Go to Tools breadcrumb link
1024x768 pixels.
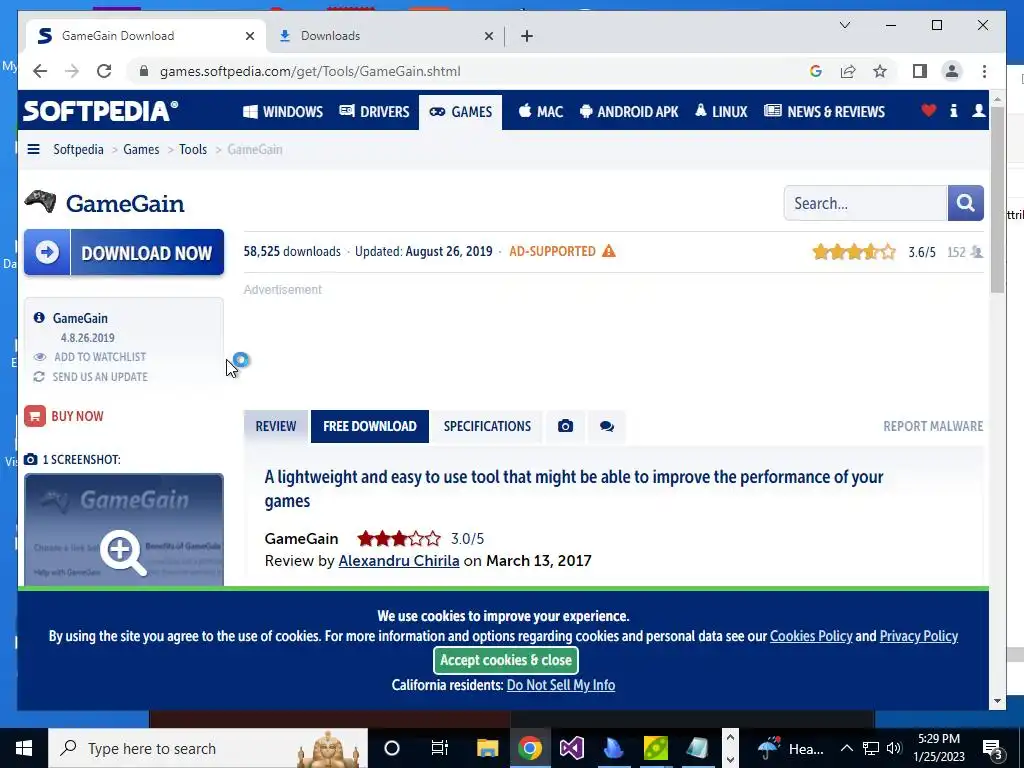(x=193, y=150)
